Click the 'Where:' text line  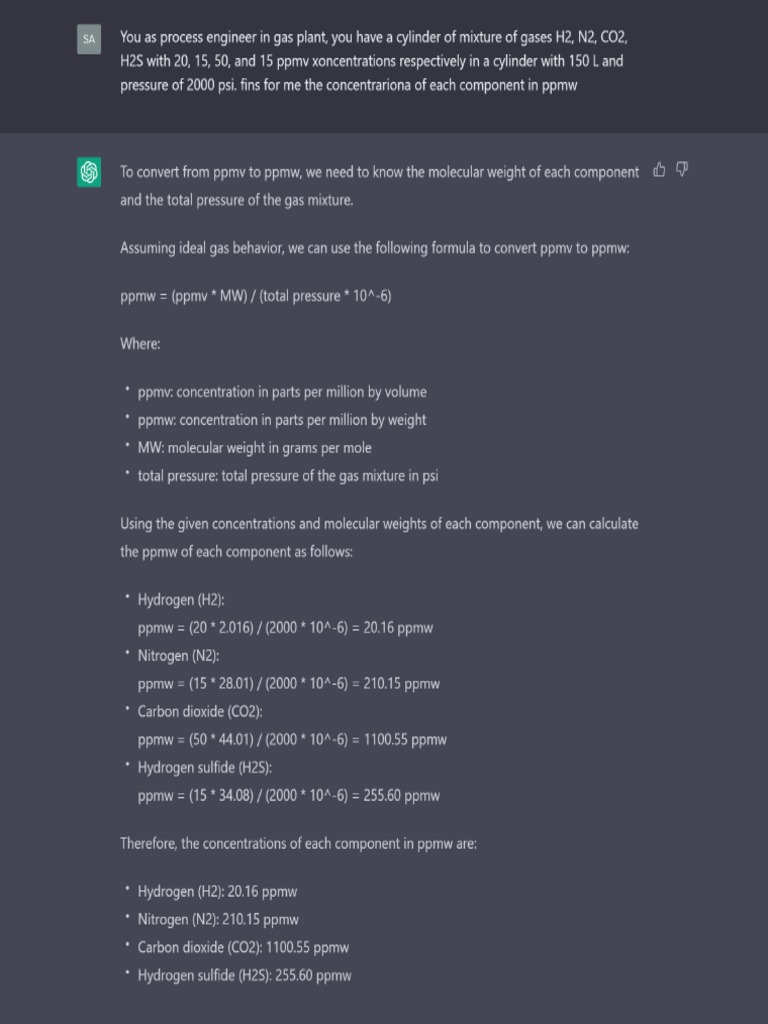pyautogui.click(x=140, y=344)
